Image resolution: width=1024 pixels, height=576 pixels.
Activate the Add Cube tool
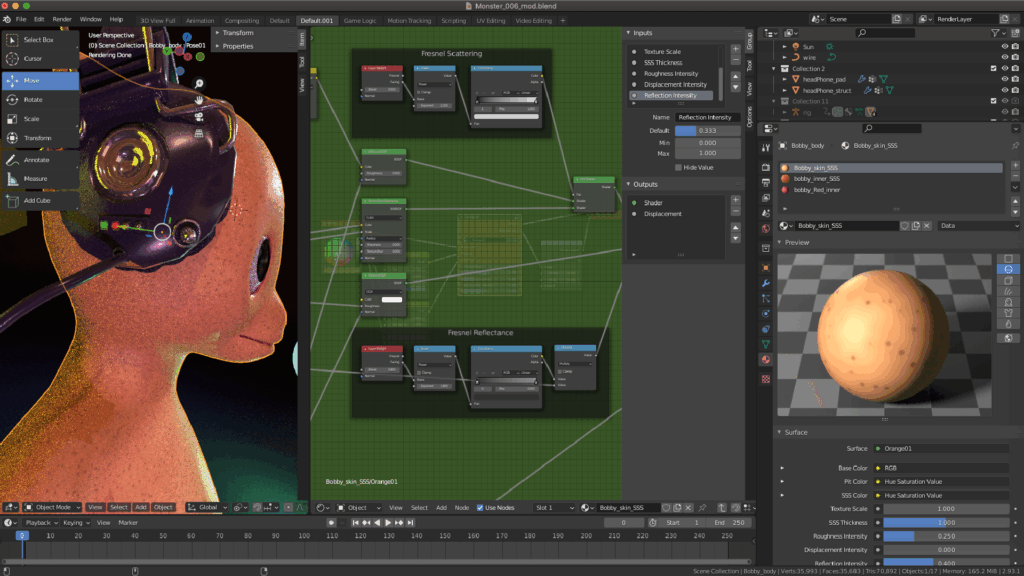click(x=39, y=200)
